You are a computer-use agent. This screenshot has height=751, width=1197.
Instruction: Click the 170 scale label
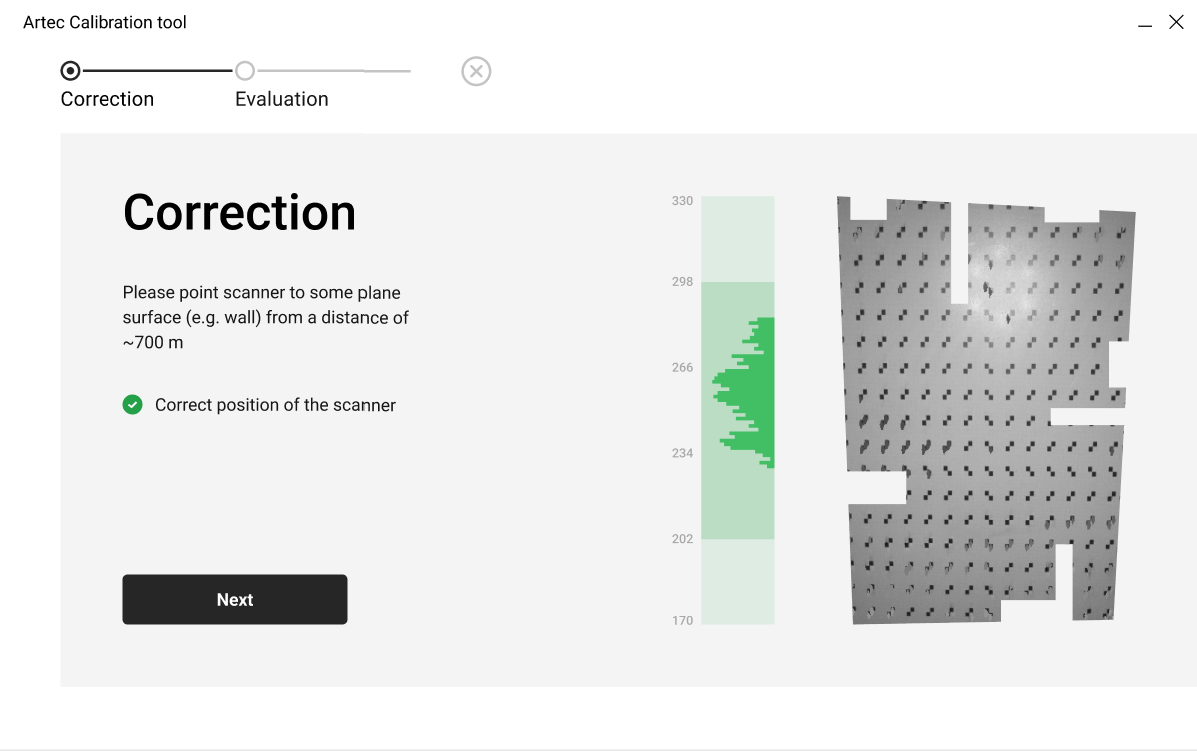682,621
